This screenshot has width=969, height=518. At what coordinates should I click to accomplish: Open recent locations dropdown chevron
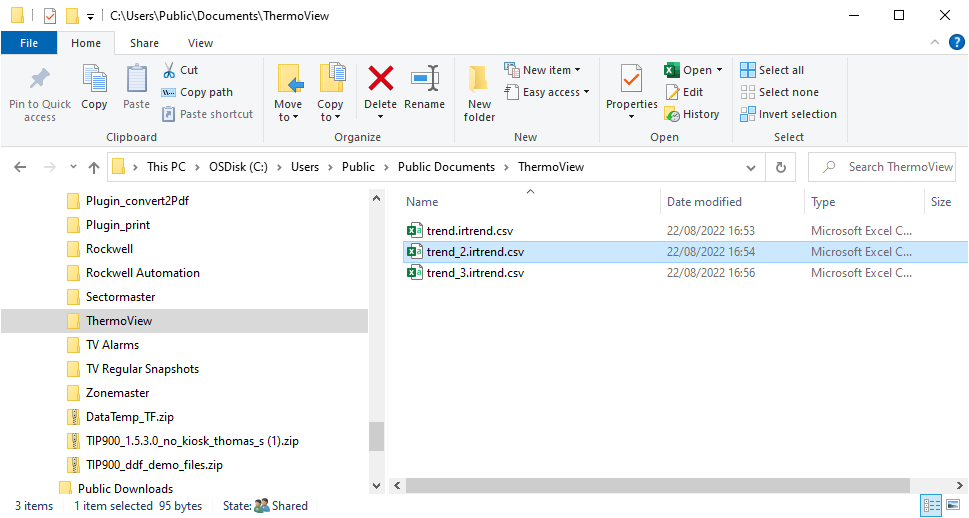74,167
